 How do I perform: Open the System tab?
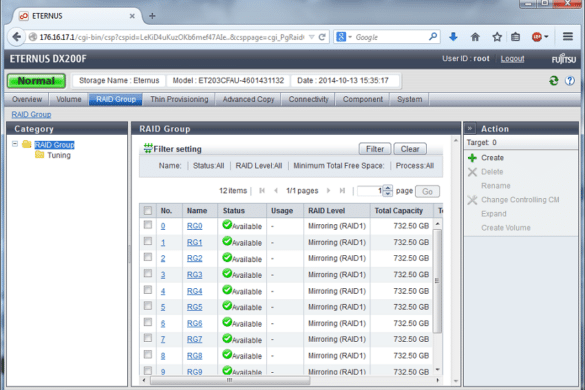point(410,99)
